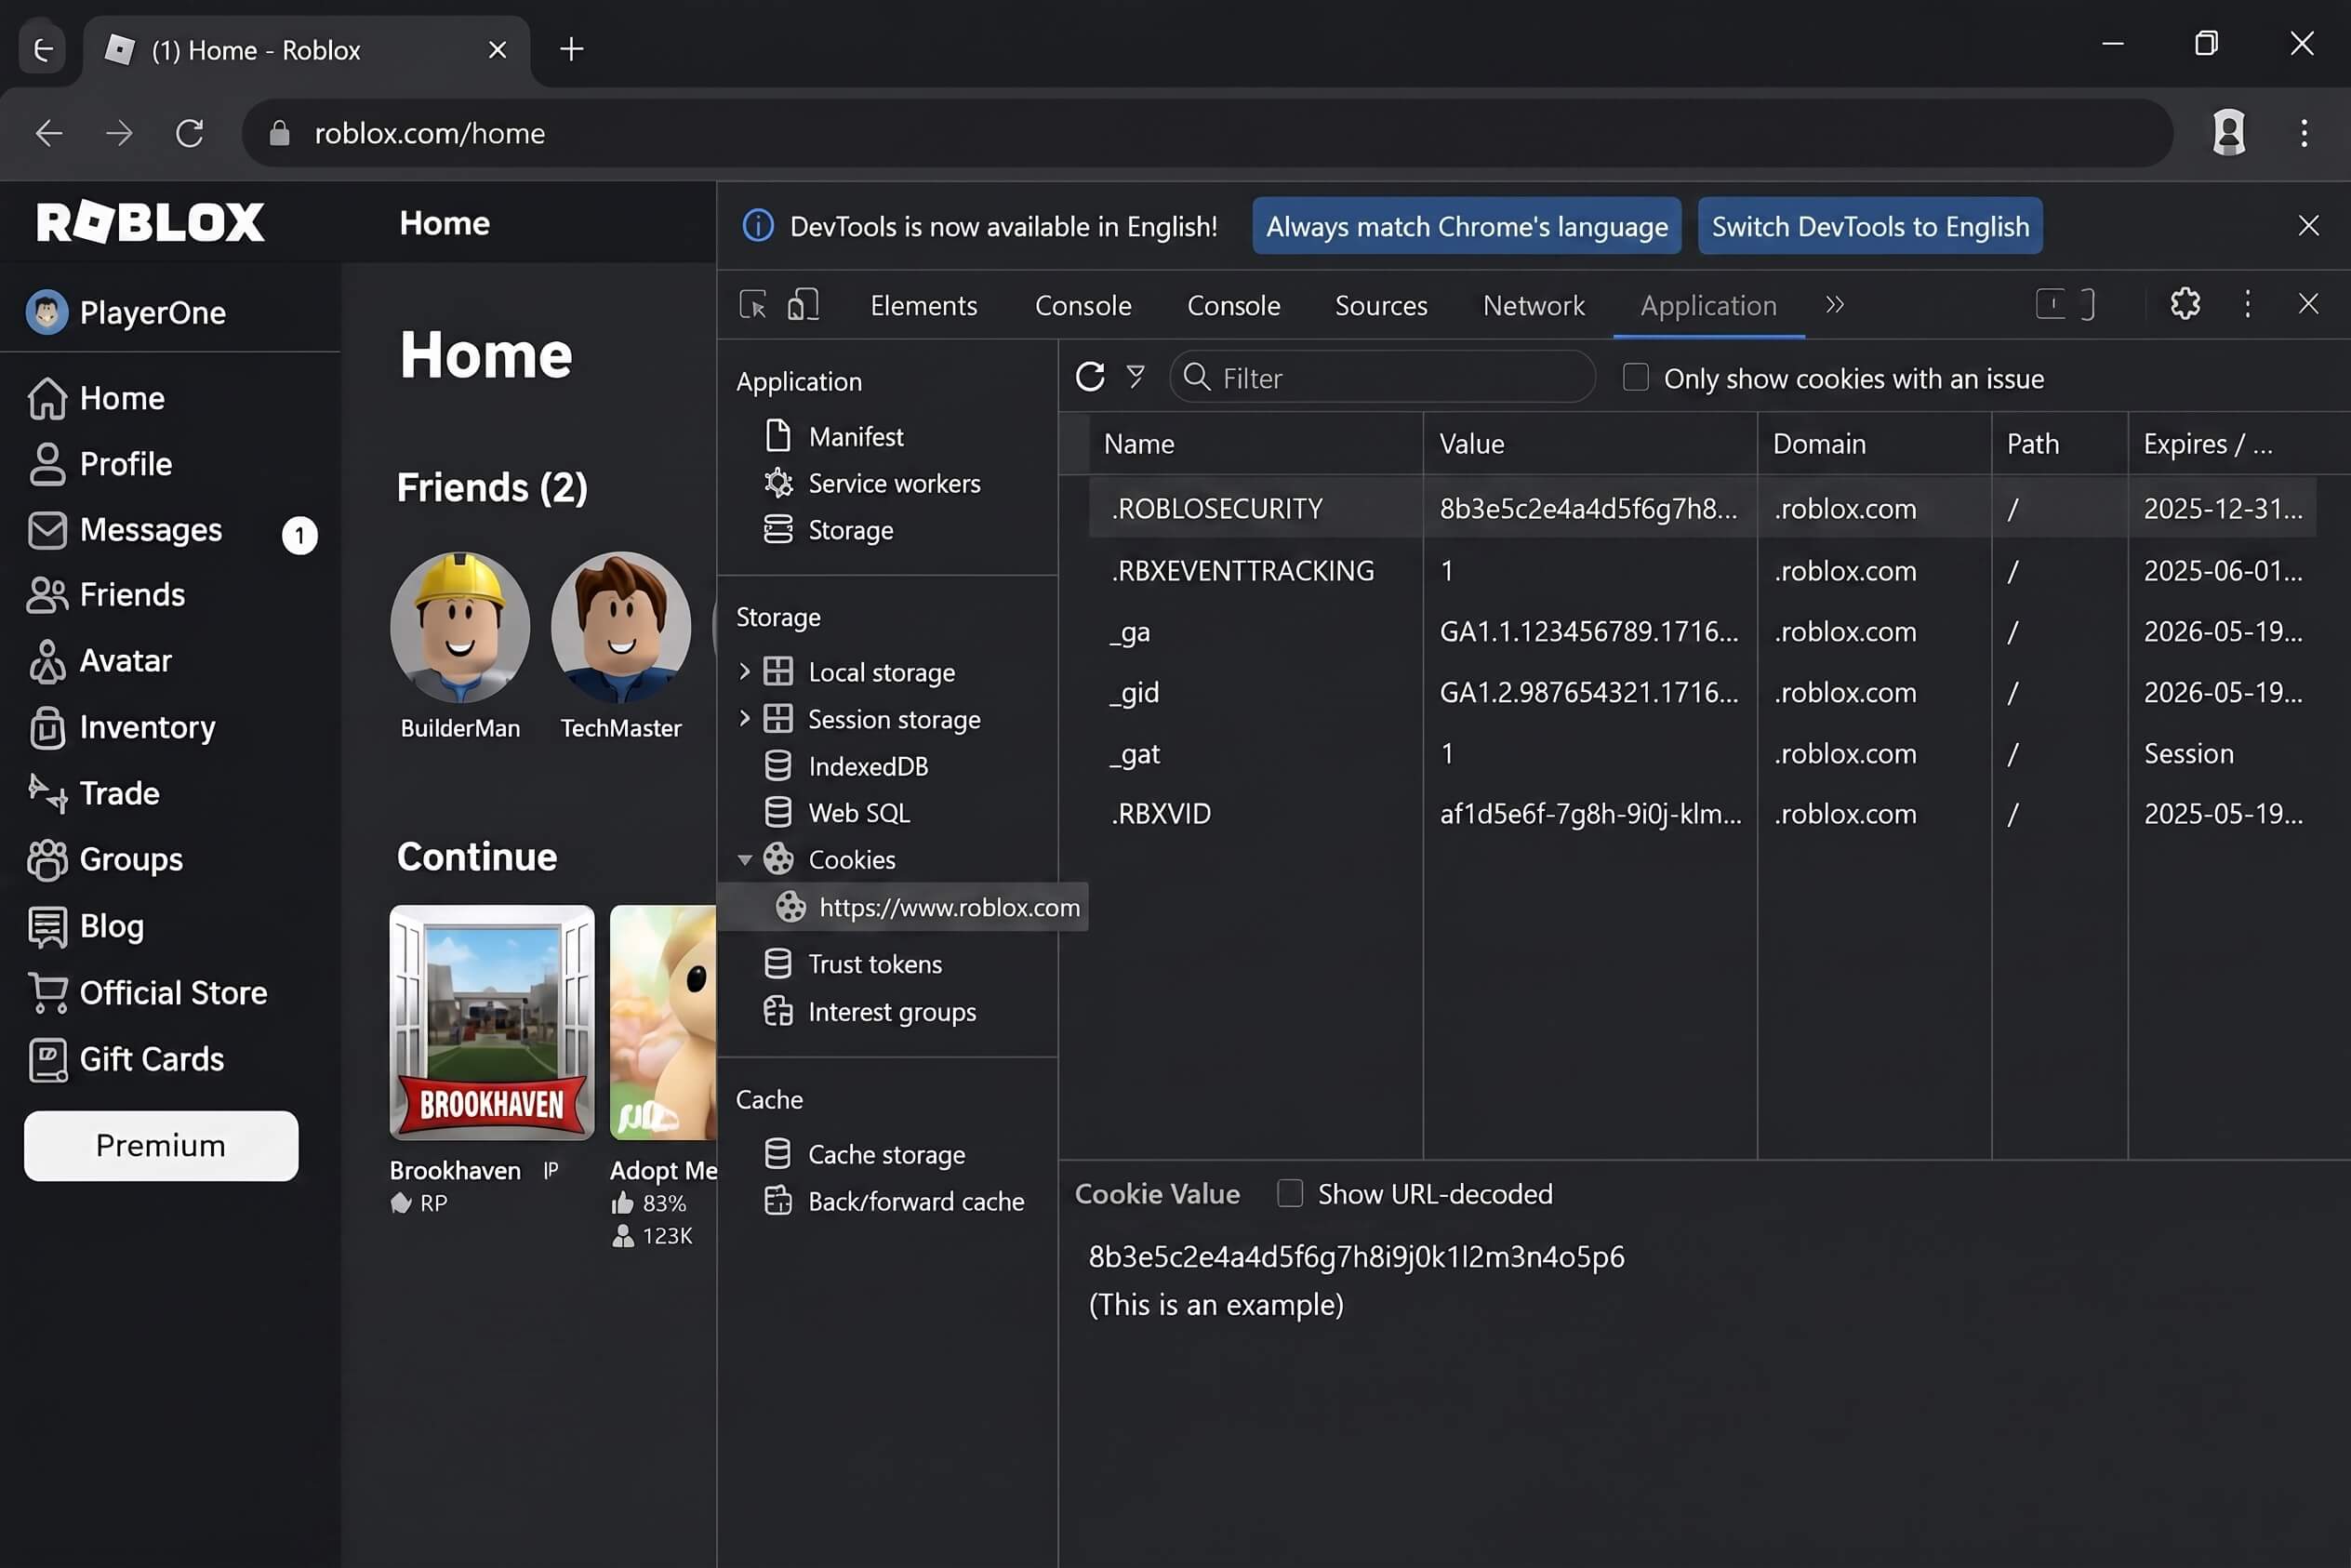Enable Only show cookies with an issue
The height and width of the screenshot is (1568, 2351).
point(1635,377)
